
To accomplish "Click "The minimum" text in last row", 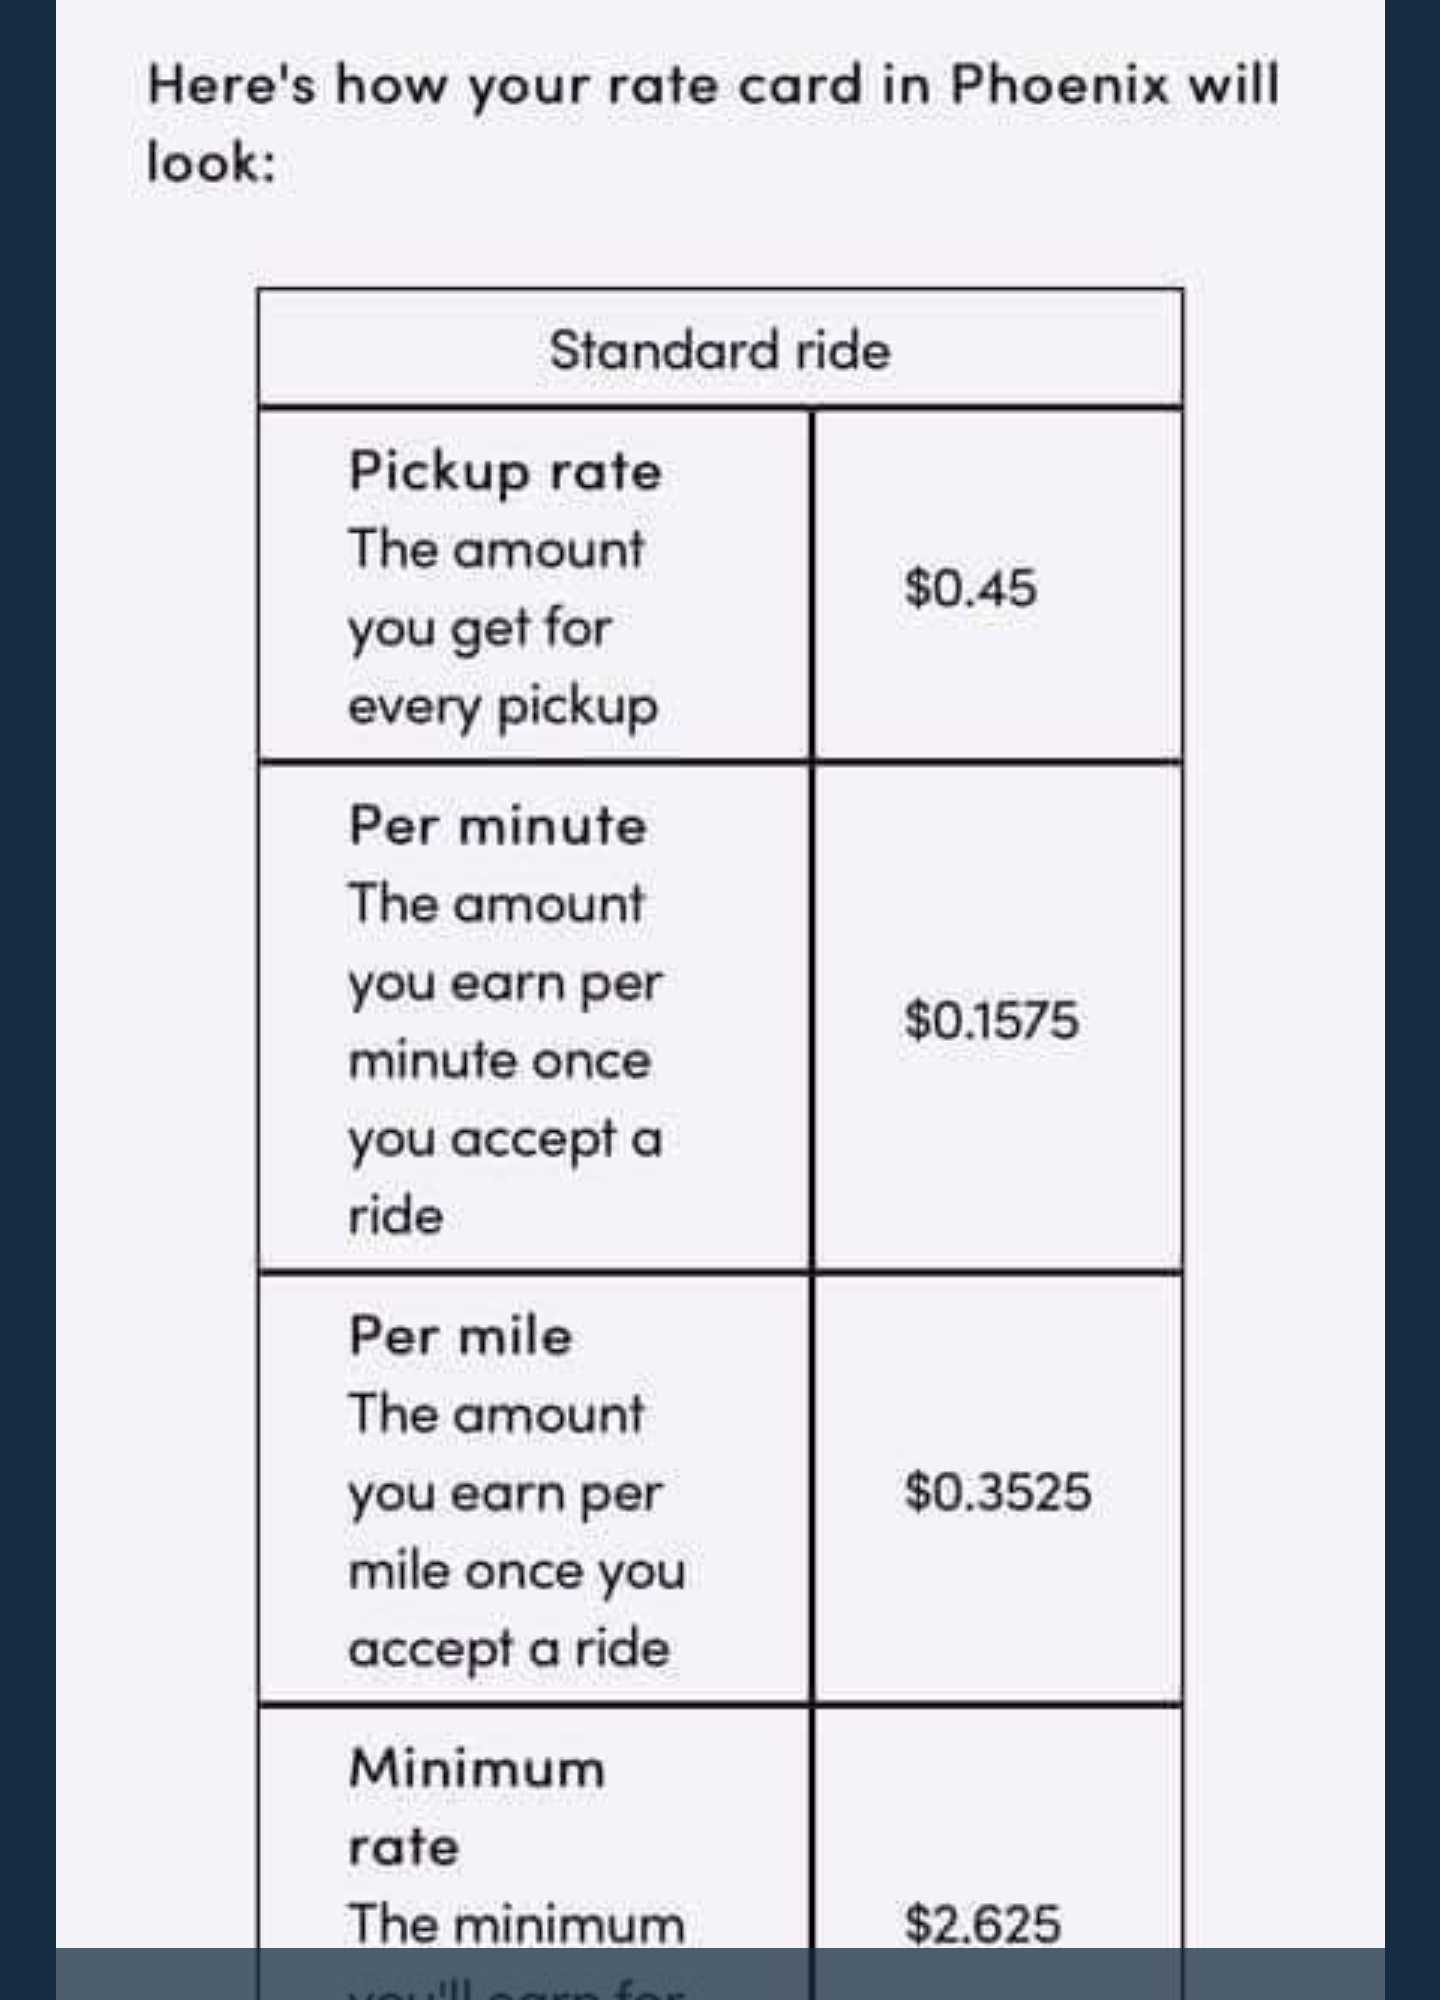I will [x=516, y=1925].
